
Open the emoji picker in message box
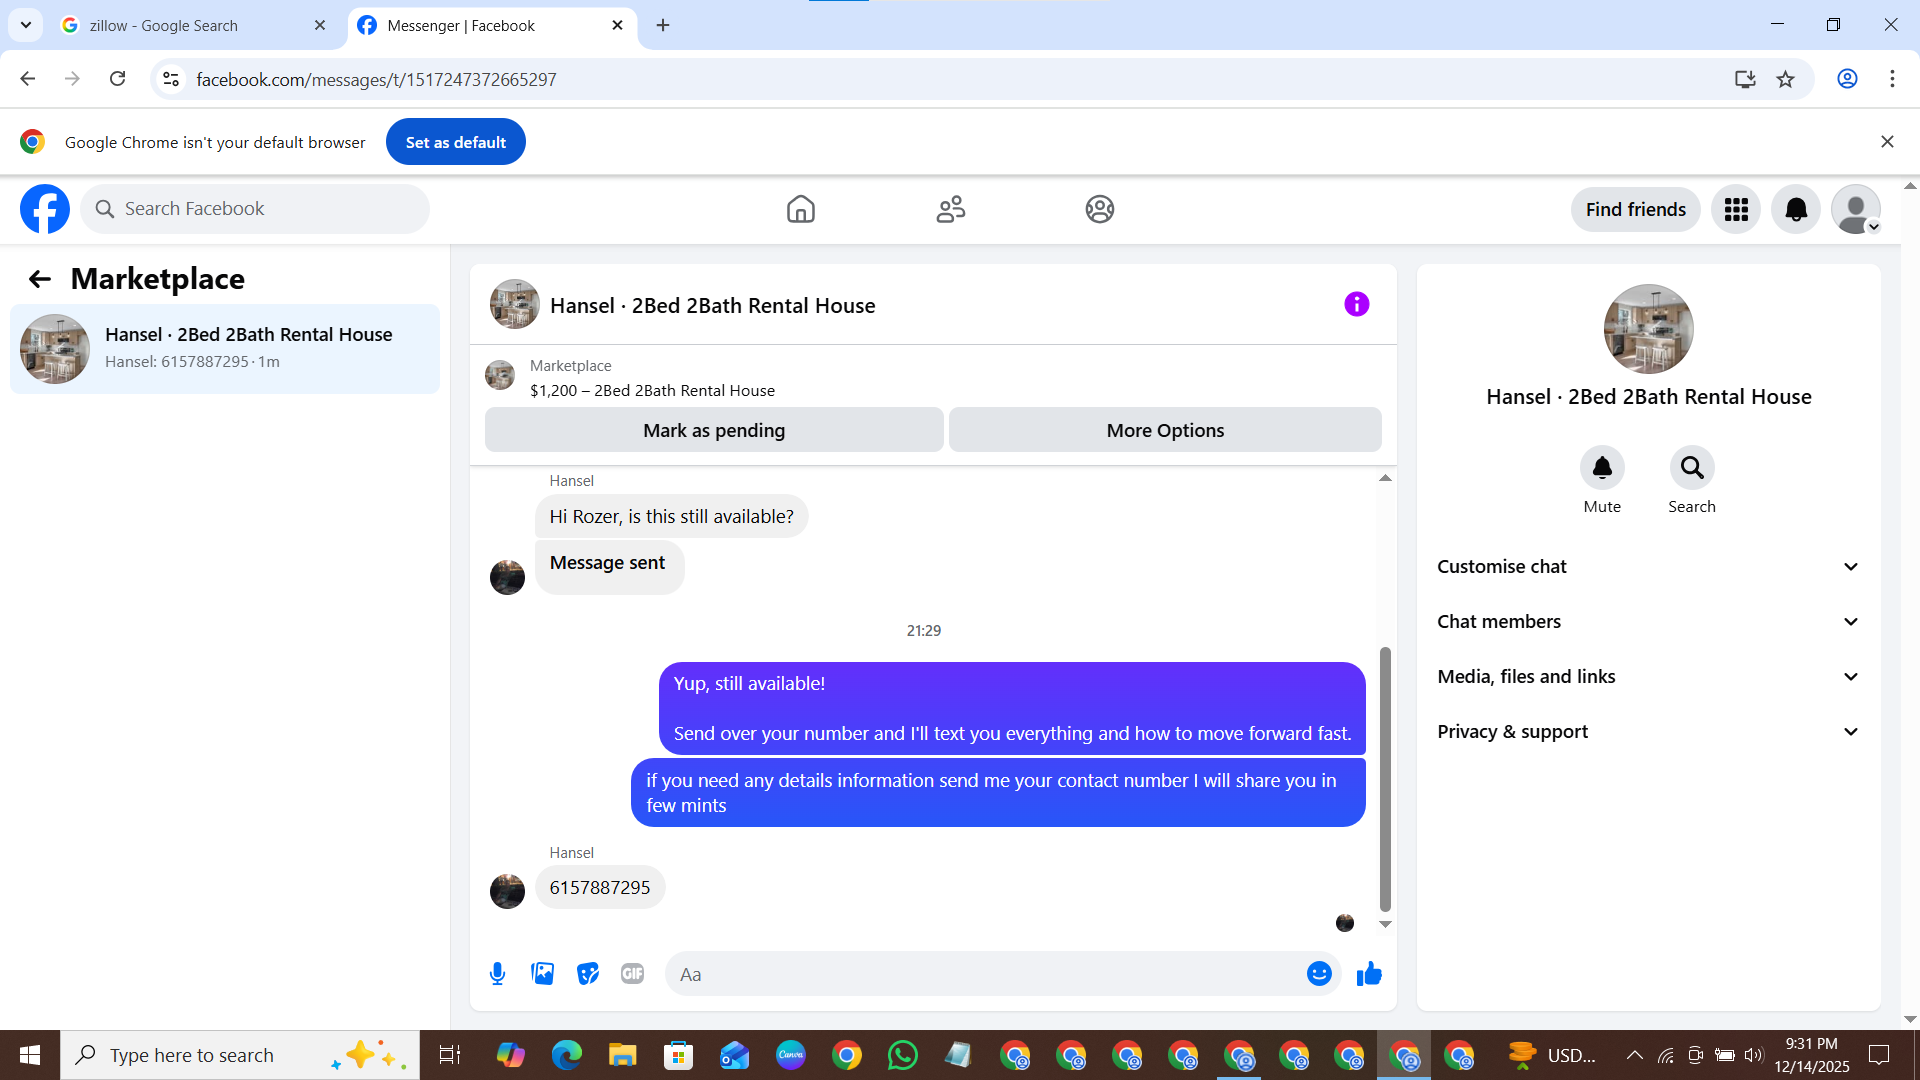pyautogui.click(x=1319, y=974)
